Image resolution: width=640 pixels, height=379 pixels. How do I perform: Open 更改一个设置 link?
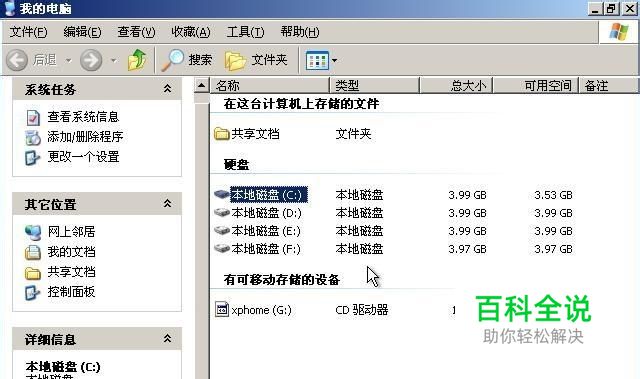coord(83,157)
